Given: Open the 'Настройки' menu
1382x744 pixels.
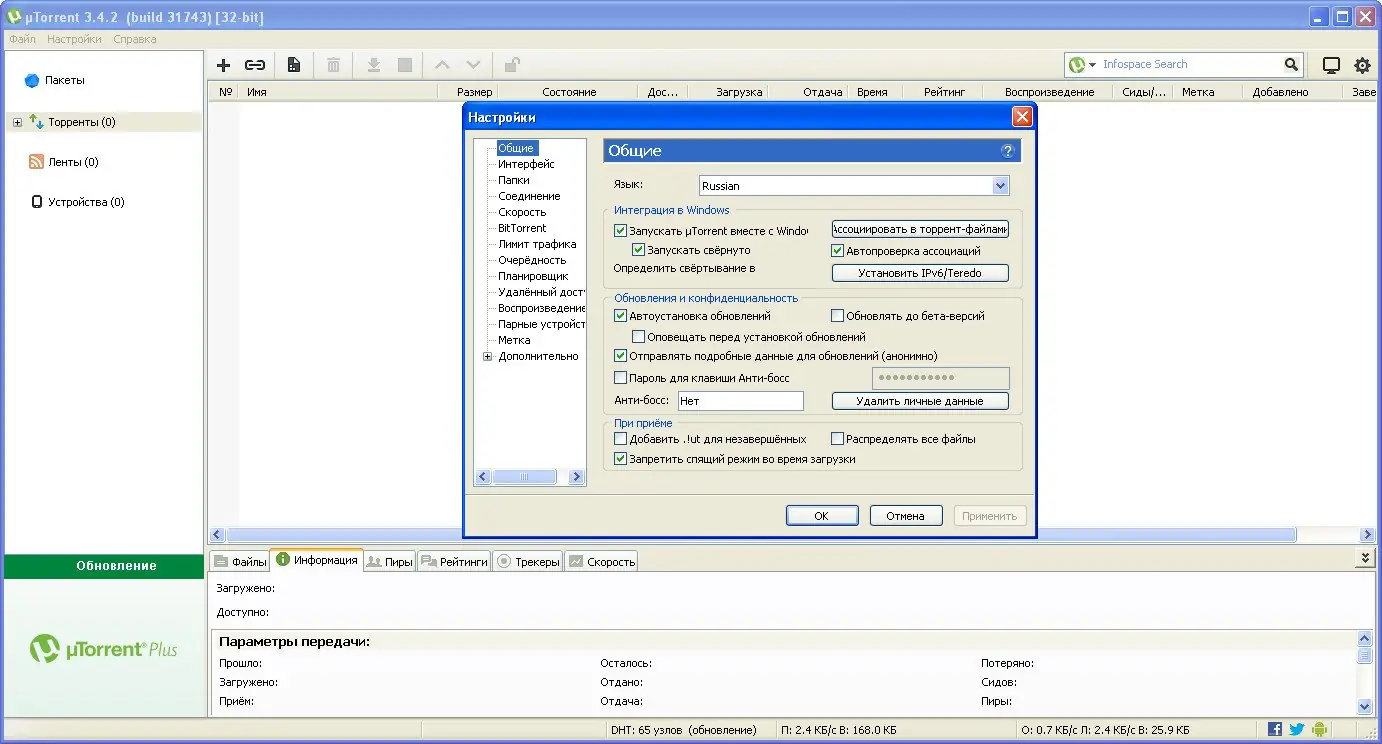Looking at the screenshot, I should [74, 38].
